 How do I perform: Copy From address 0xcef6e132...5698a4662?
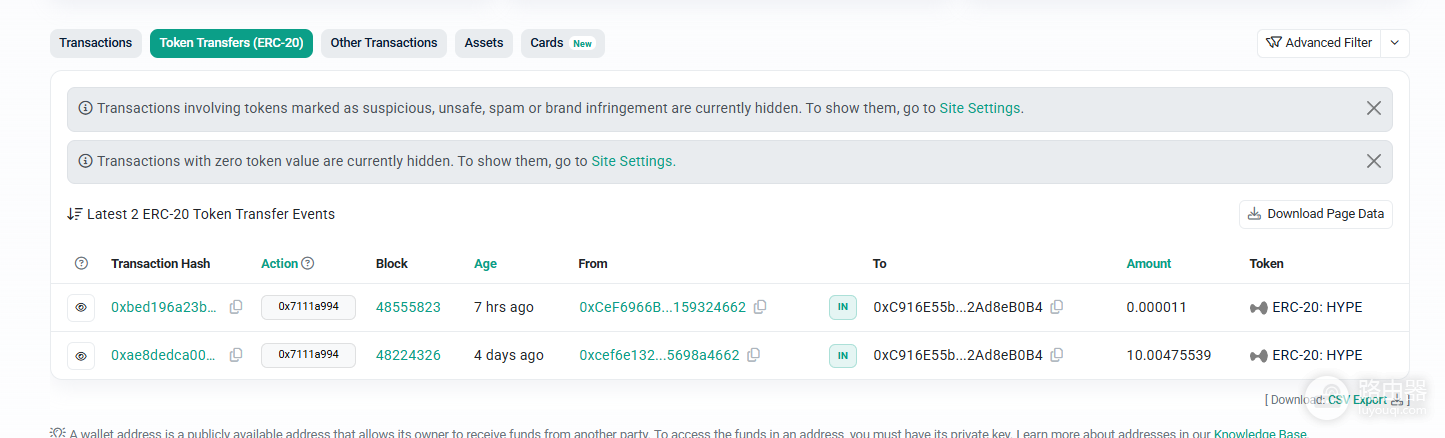(754, 355)
